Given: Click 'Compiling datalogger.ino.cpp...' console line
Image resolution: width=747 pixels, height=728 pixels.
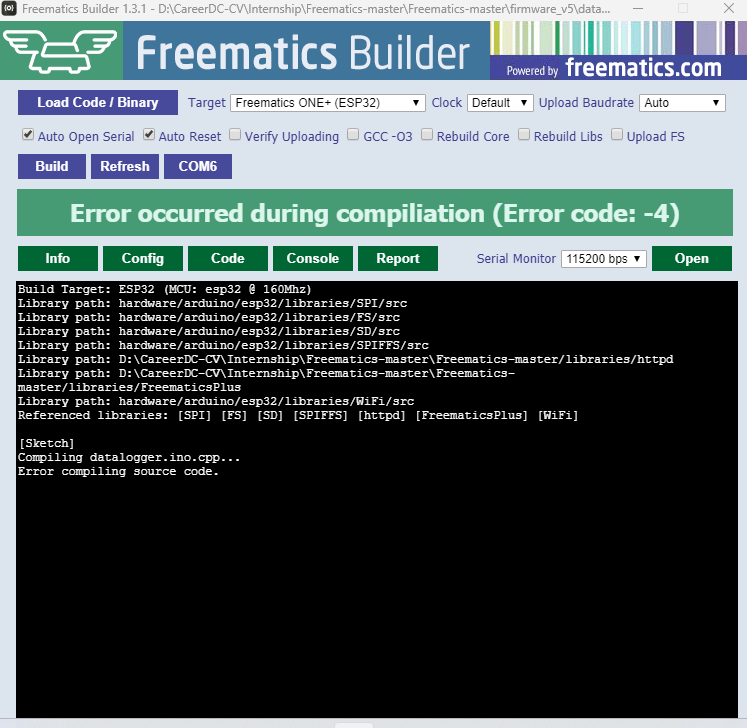Looking at the screenshot, I should point(129,457).
